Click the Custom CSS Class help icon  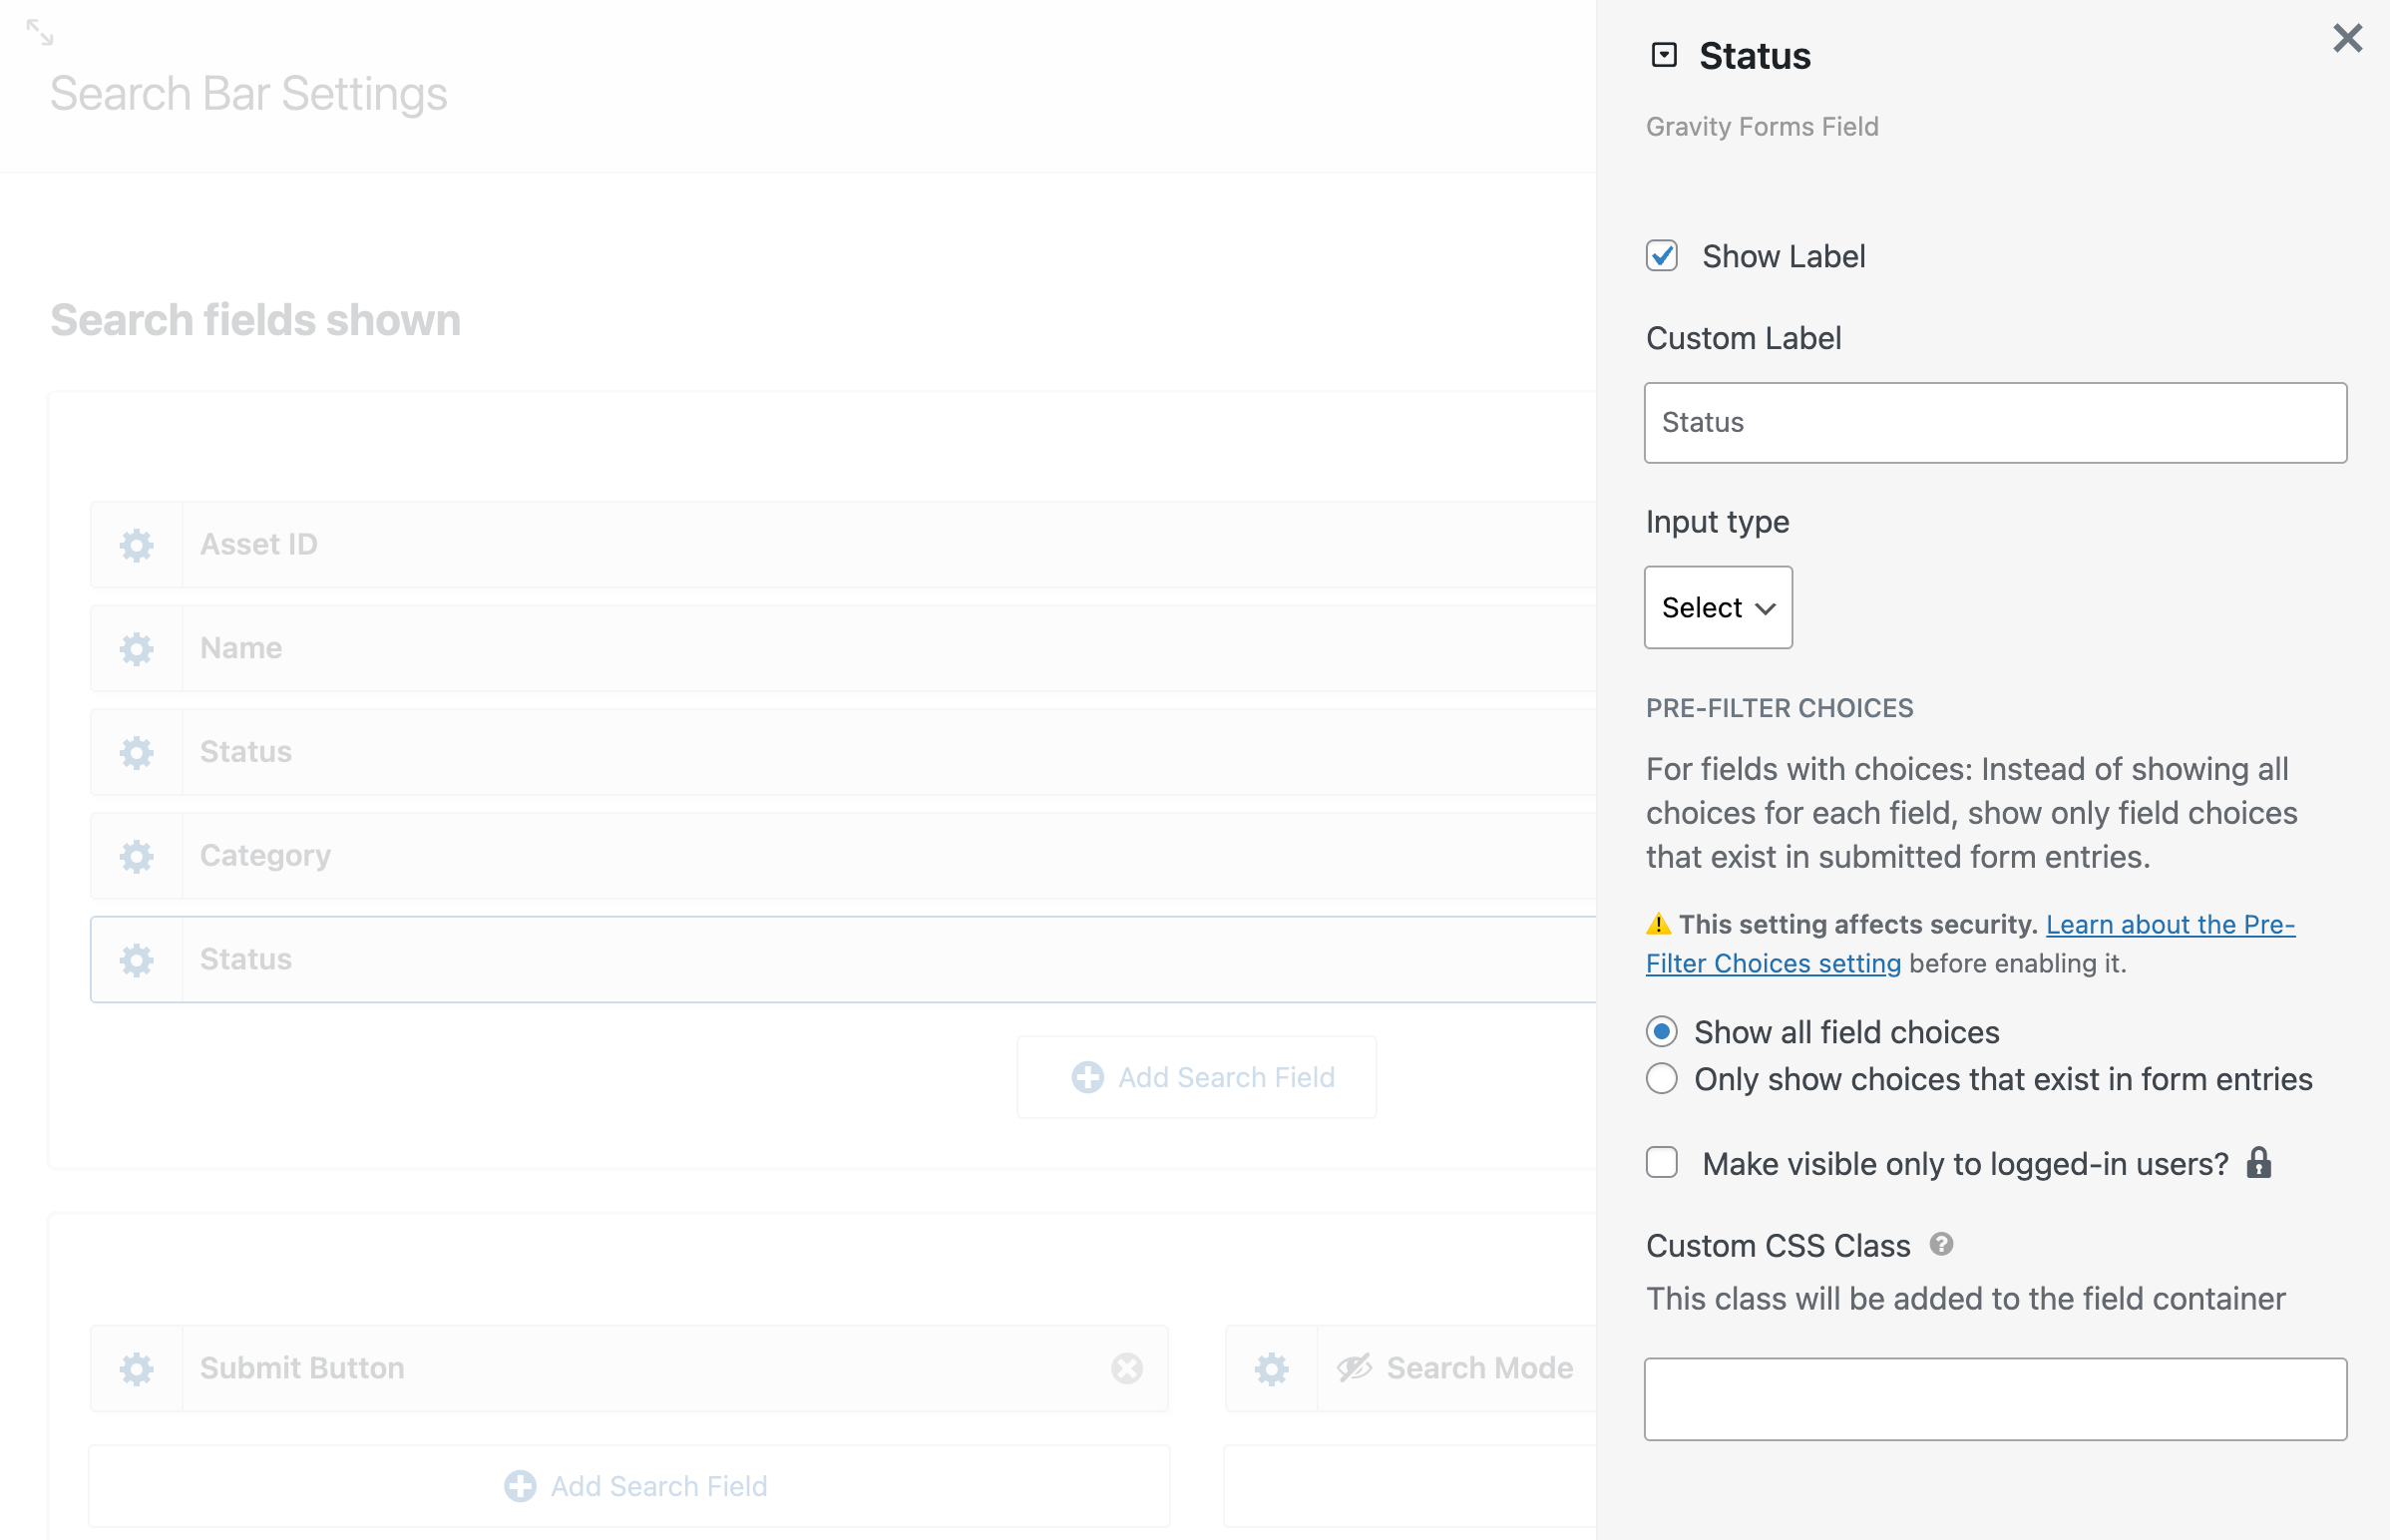click(1941, 1245)
